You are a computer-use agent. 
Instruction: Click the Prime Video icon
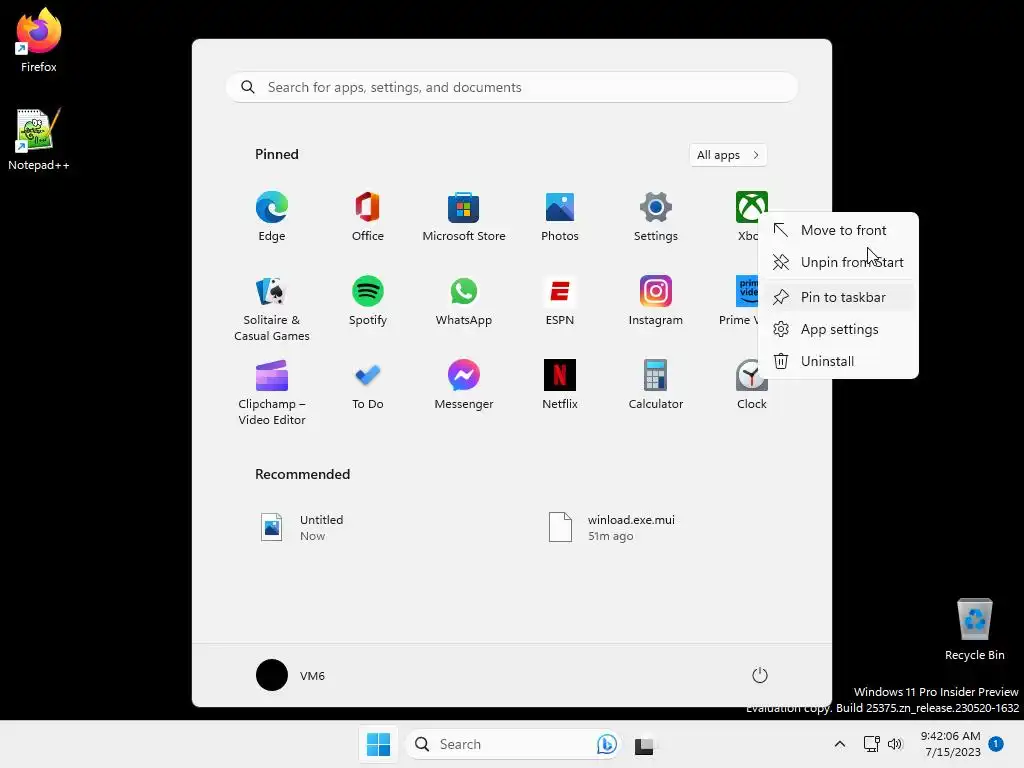tap(746, 291)
